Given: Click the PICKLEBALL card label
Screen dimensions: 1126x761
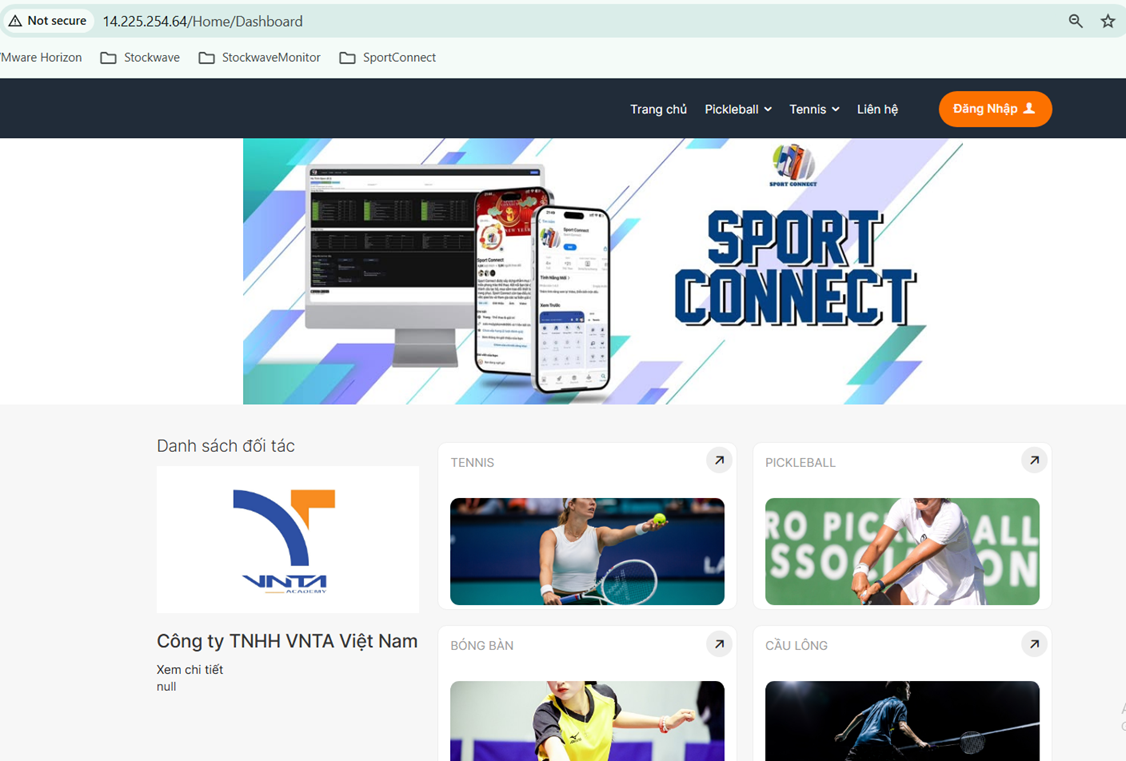Looking at the screenshot, I should [800, 463].
